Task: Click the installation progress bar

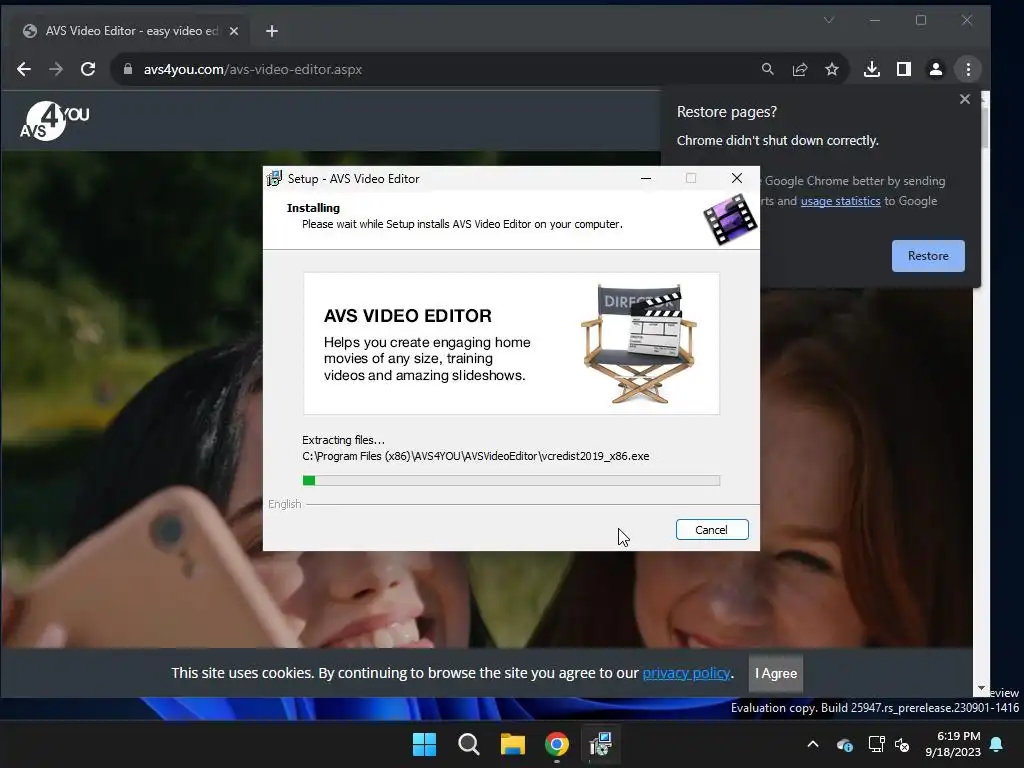Action: click(x=511, y=481)
